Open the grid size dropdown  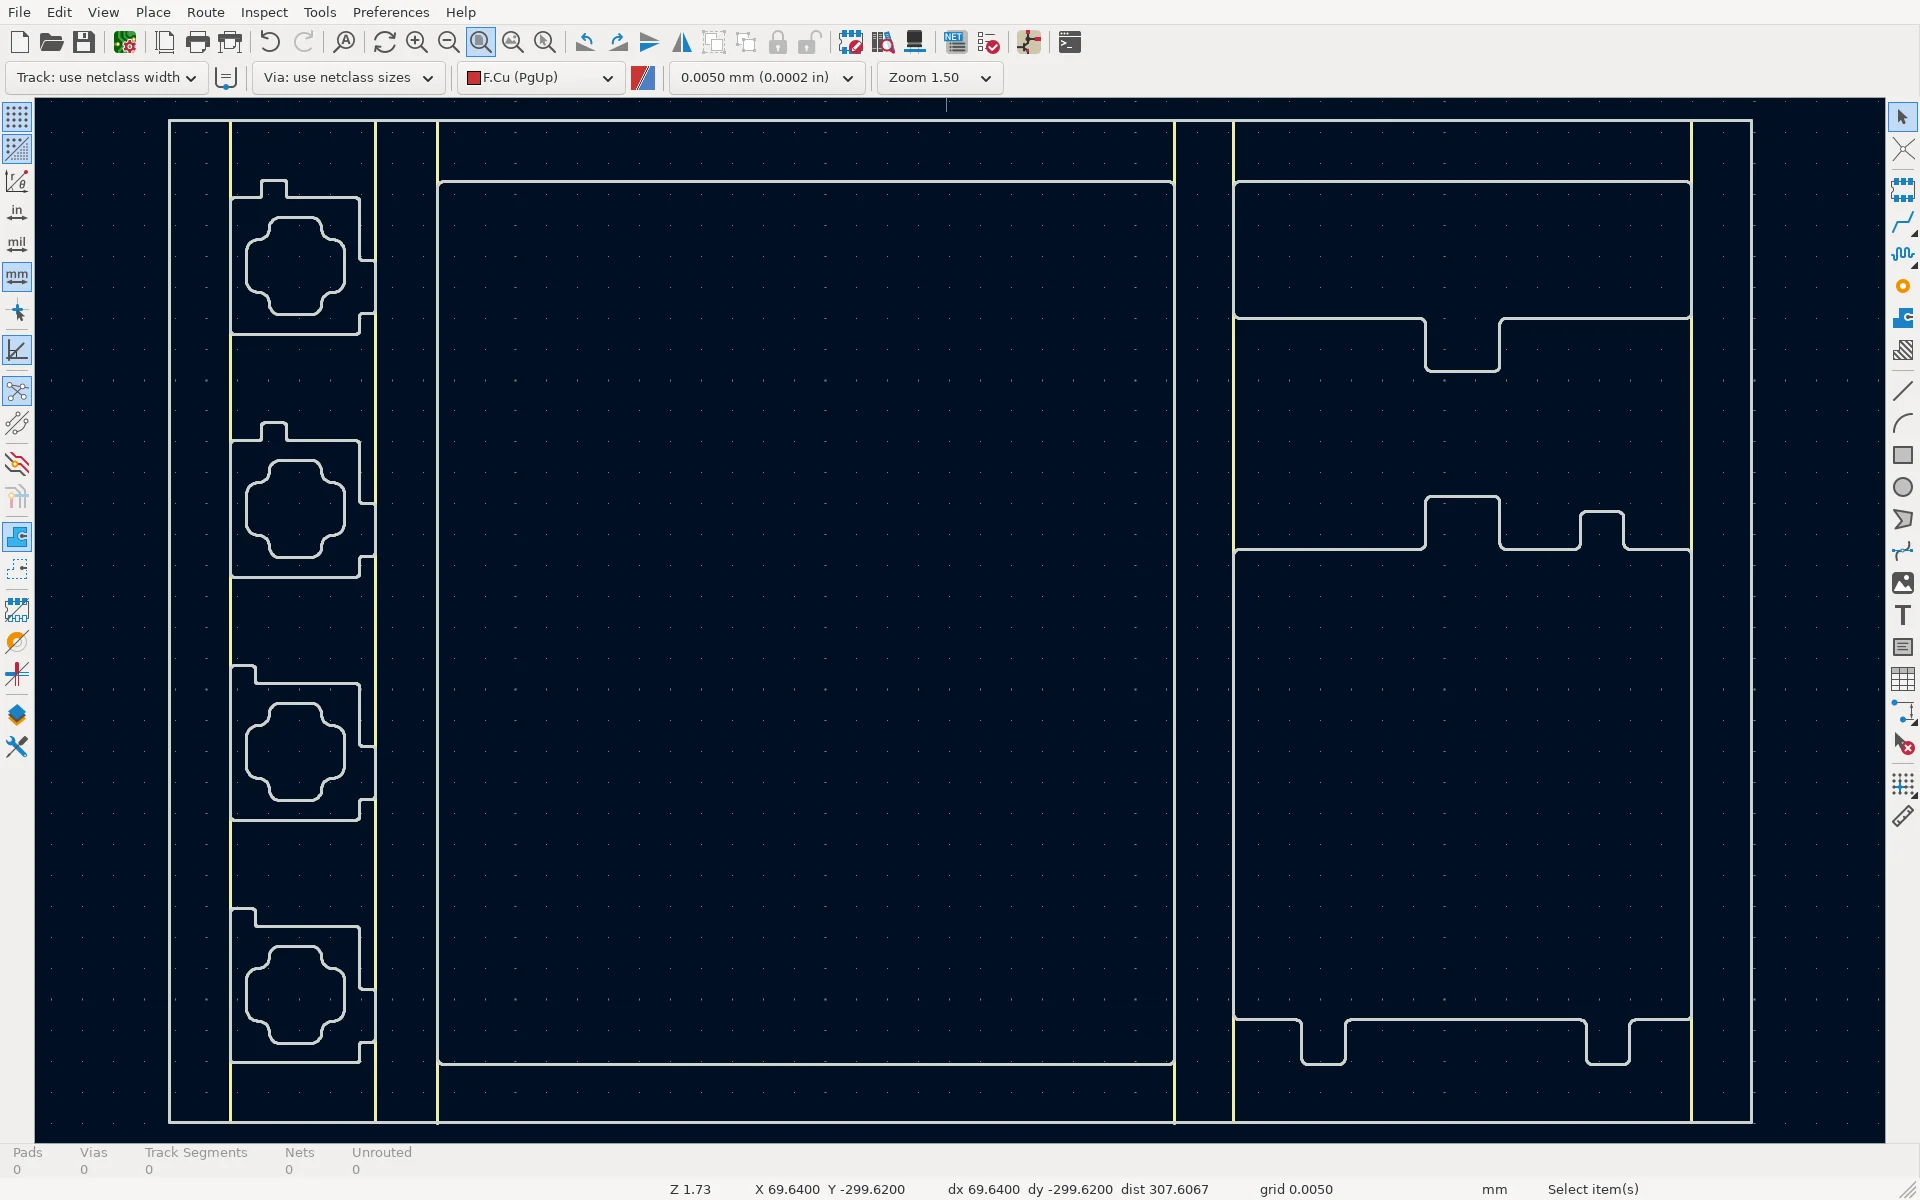pos(767,77)
